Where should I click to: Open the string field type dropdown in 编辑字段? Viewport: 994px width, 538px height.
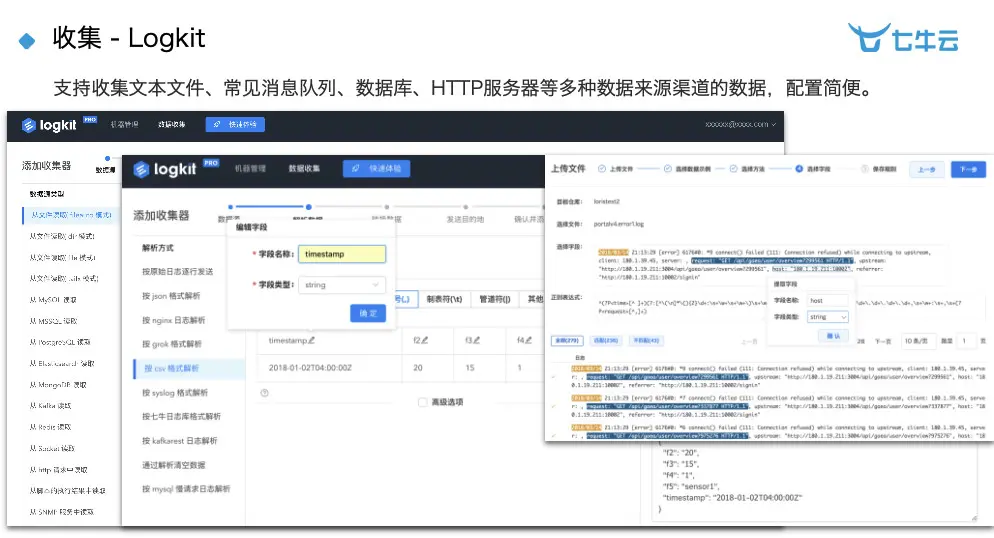click(342, 285)
